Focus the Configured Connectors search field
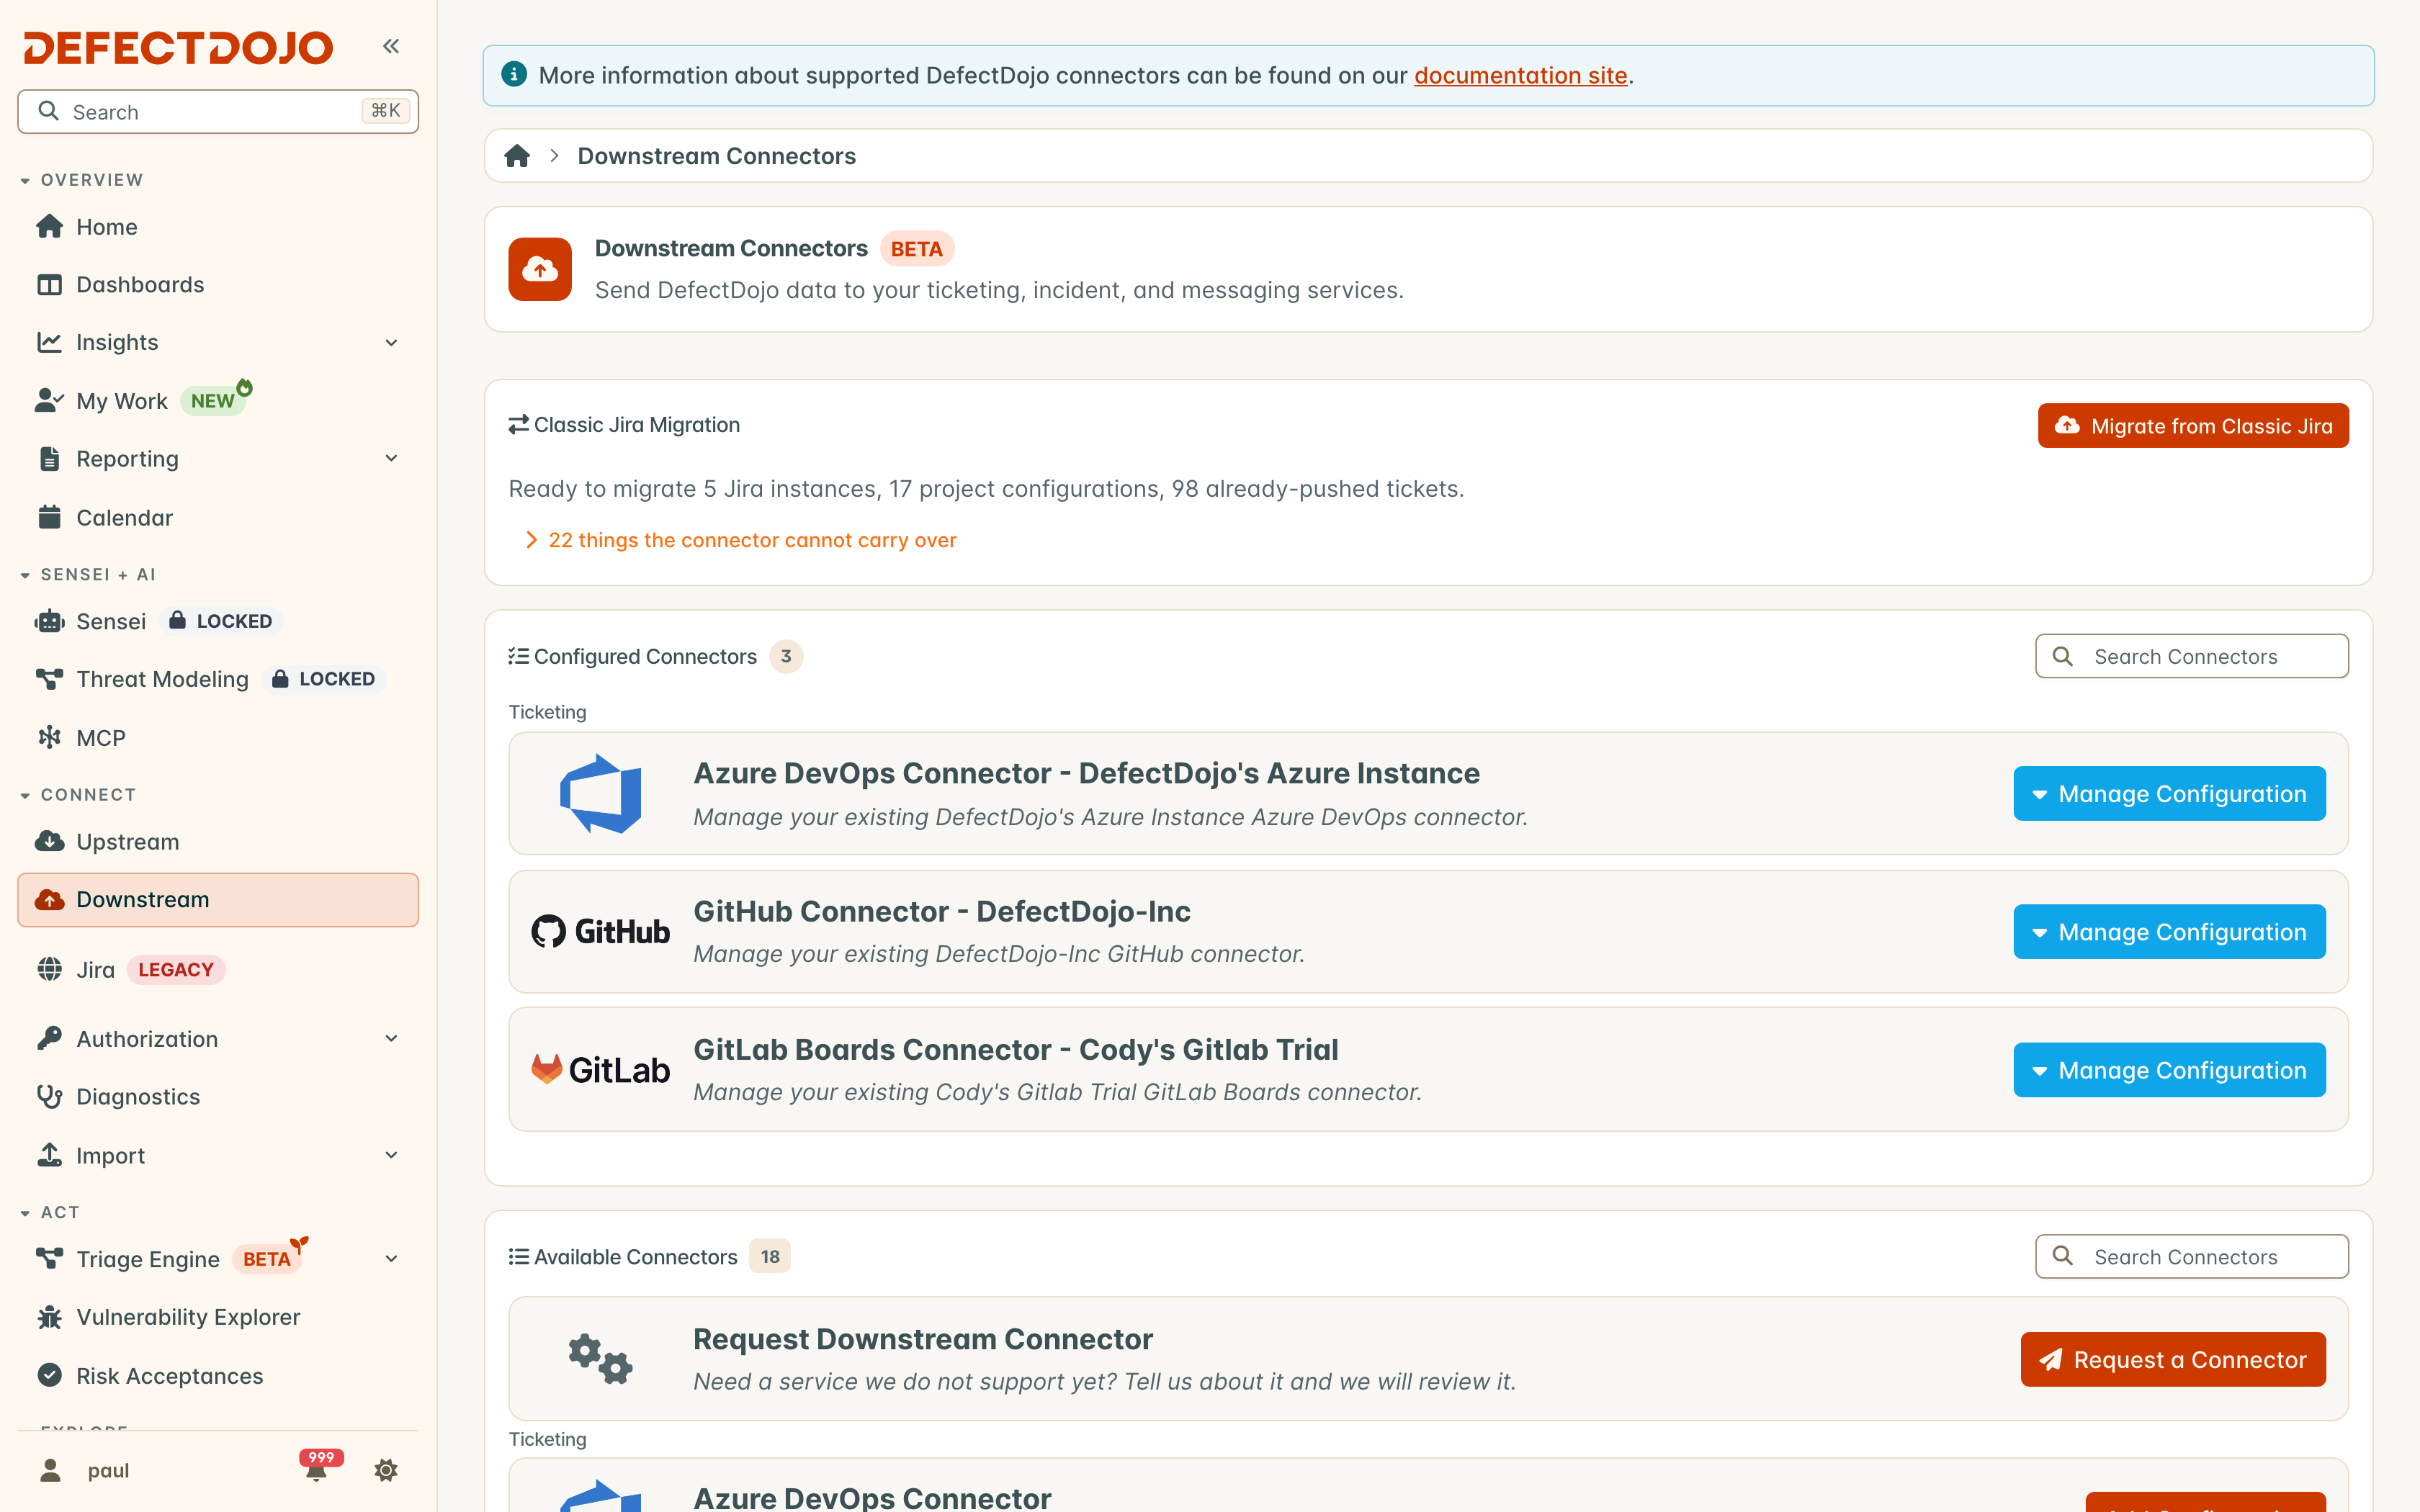This screenshot has width=2420, height=1512. point(2191,656)
